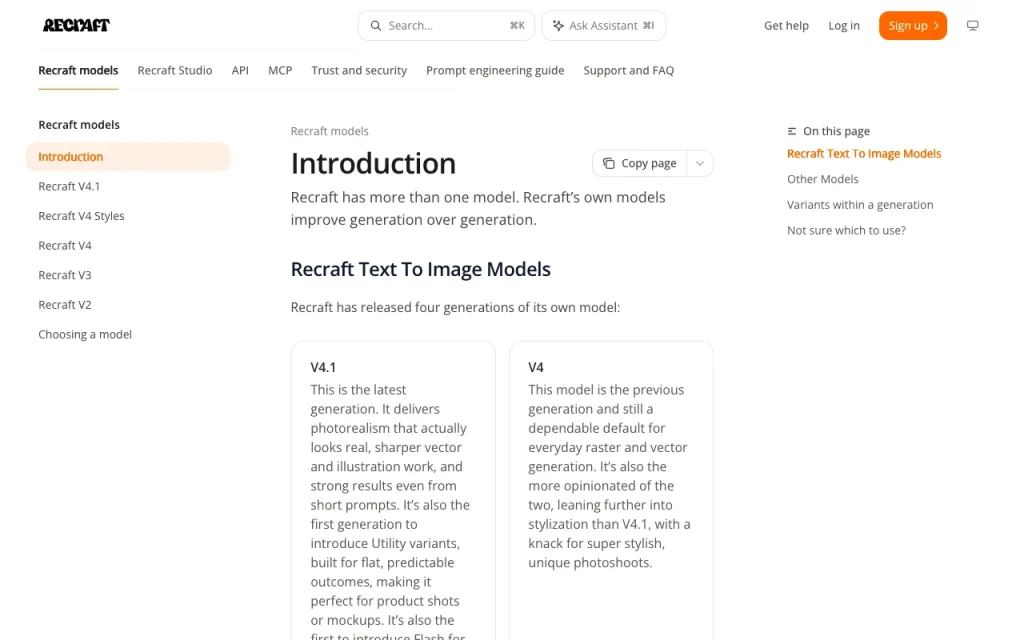The width and height of the screenshot is (1024, 640).
Task: Focus the Search input field
Action: 446,25
